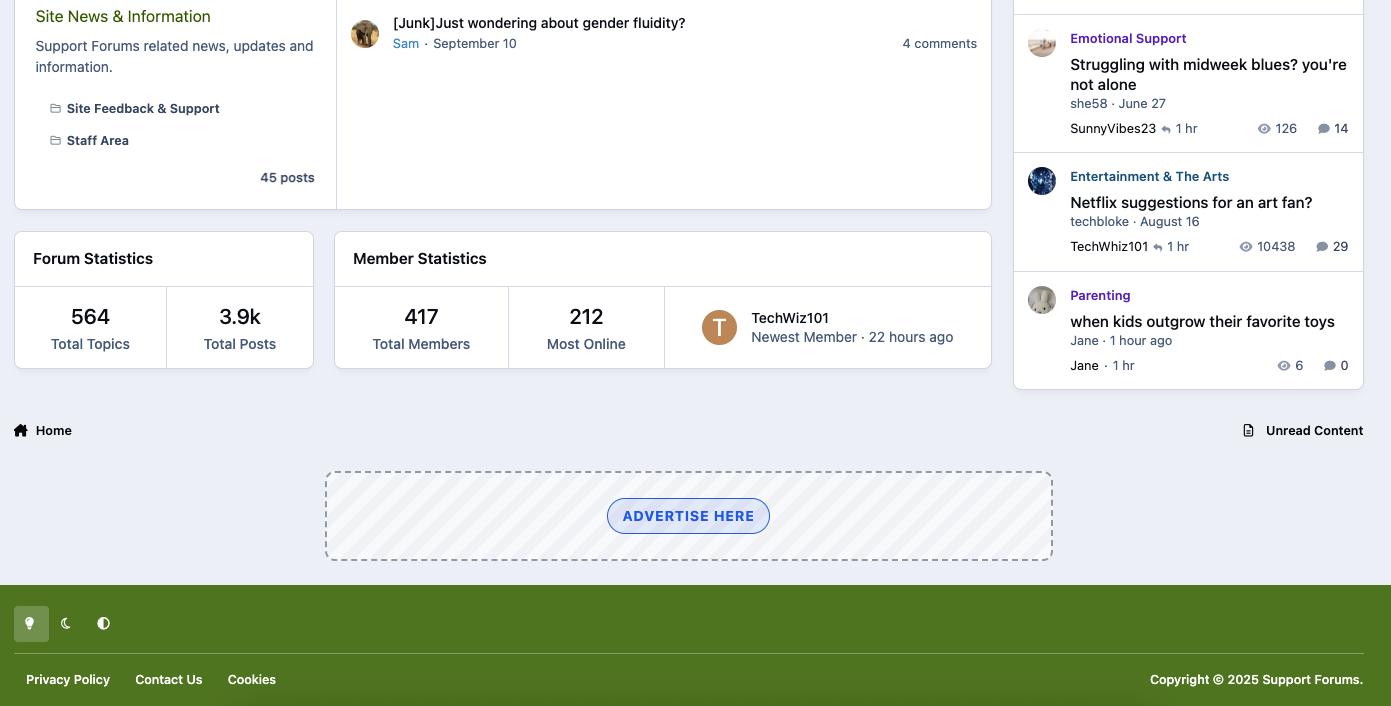The height and width of the screenshot is (706, 1391).
Task: Open the Privacy Policy footer link
Action: [x=68, y=680]
